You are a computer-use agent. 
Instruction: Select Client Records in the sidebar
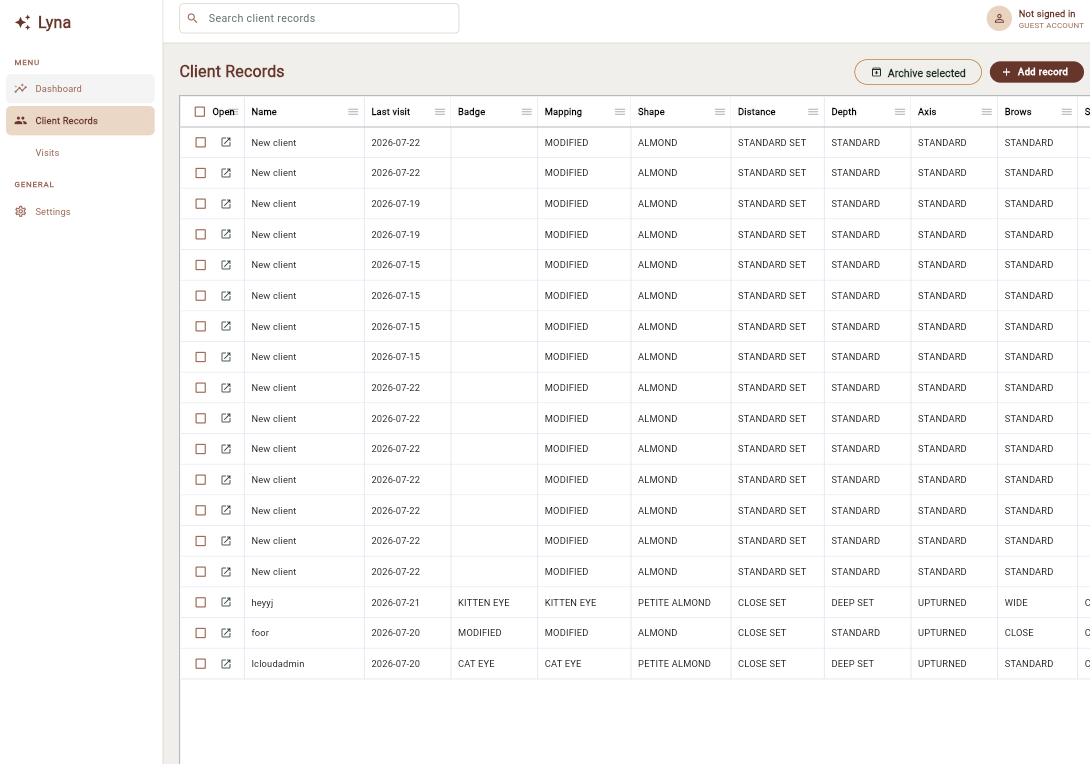coord(80,121)
